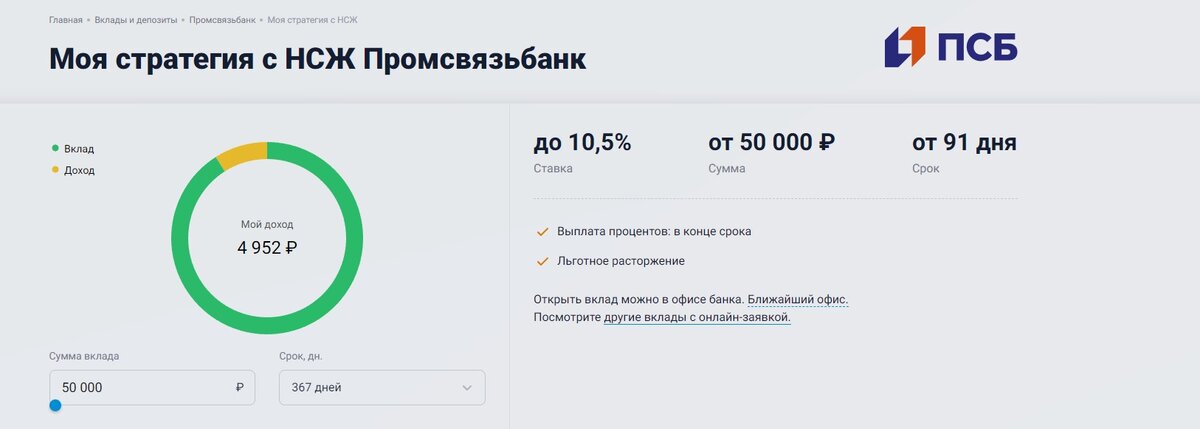Click the до 10,5% rate figure
The height and width of the screenshot is (429, 1200).
pyautogui.click(x=583, y=143)
